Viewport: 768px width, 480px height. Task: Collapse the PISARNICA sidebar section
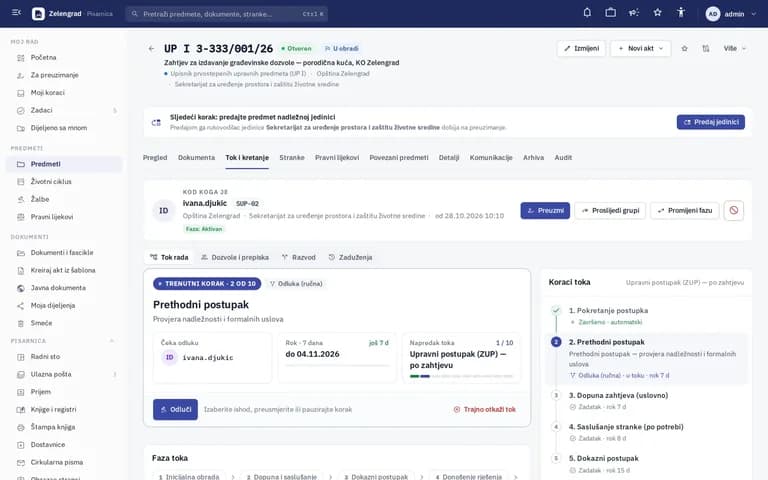point(112,340)
